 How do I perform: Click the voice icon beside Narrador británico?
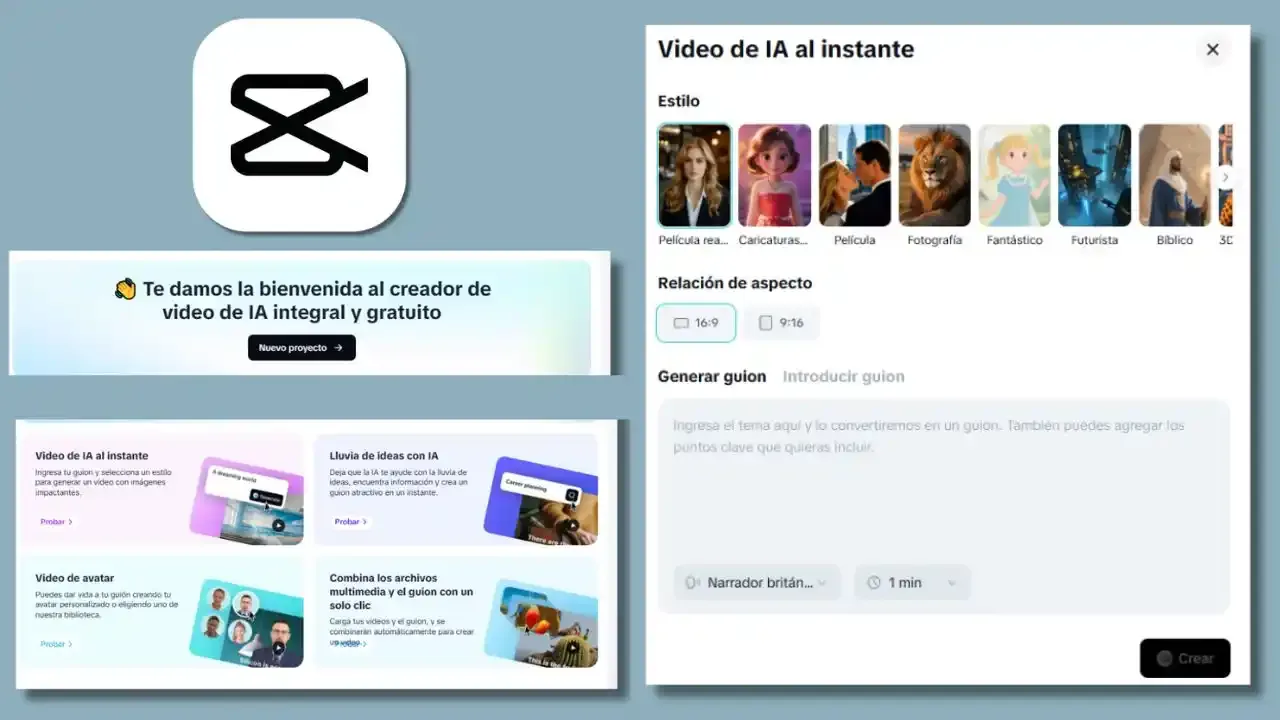coord(692,582)
